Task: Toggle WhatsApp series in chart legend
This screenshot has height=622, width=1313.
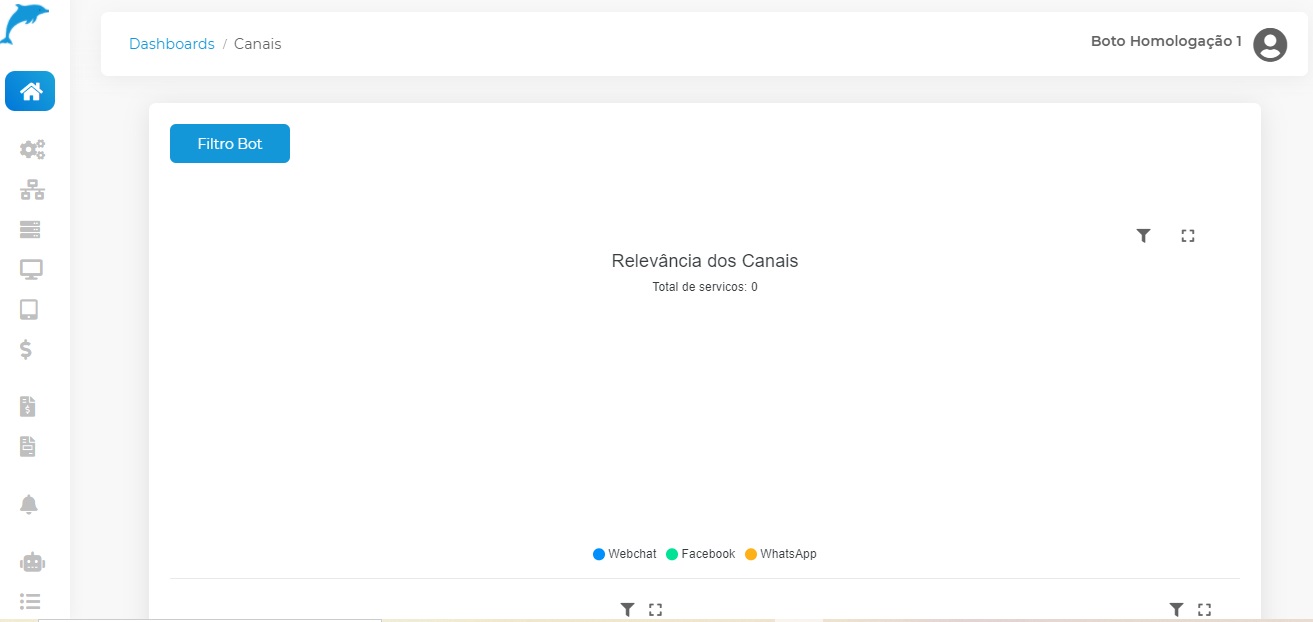Action: pyautogui.click(x=780, y=554)
